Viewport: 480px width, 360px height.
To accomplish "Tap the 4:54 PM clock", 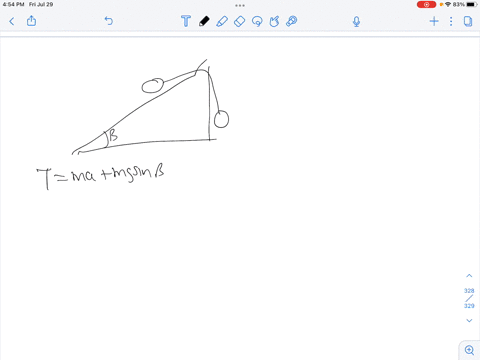I will (13, 4).
